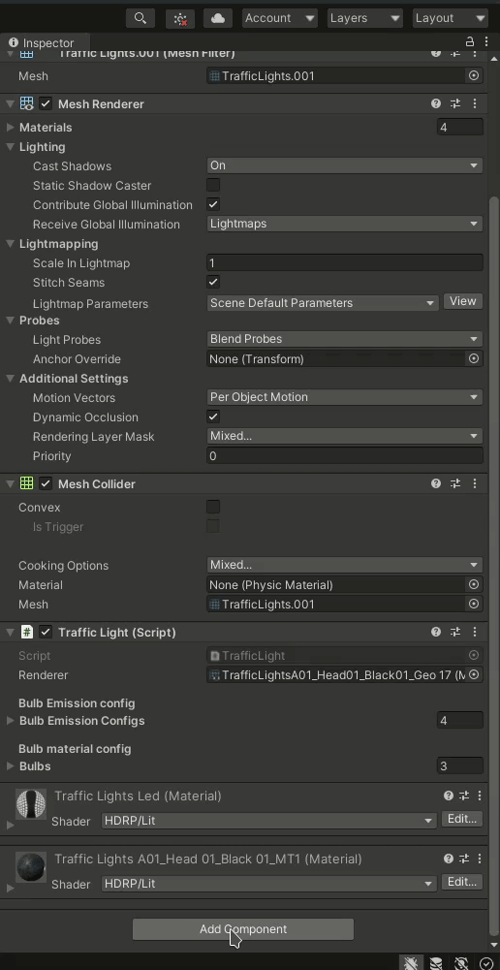Open Traffic Light script more options menu
The height and width of the screenshot is (970, 500).
point(475,632)
